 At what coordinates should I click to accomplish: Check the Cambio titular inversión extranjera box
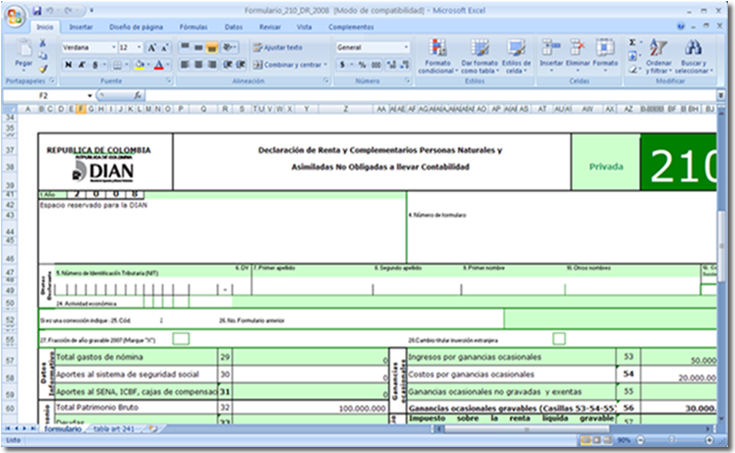point(559,339)
